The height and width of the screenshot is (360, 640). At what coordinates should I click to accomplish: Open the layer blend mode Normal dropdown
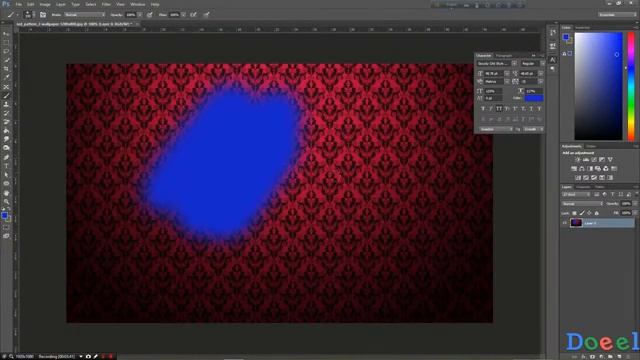pos(582,204)
